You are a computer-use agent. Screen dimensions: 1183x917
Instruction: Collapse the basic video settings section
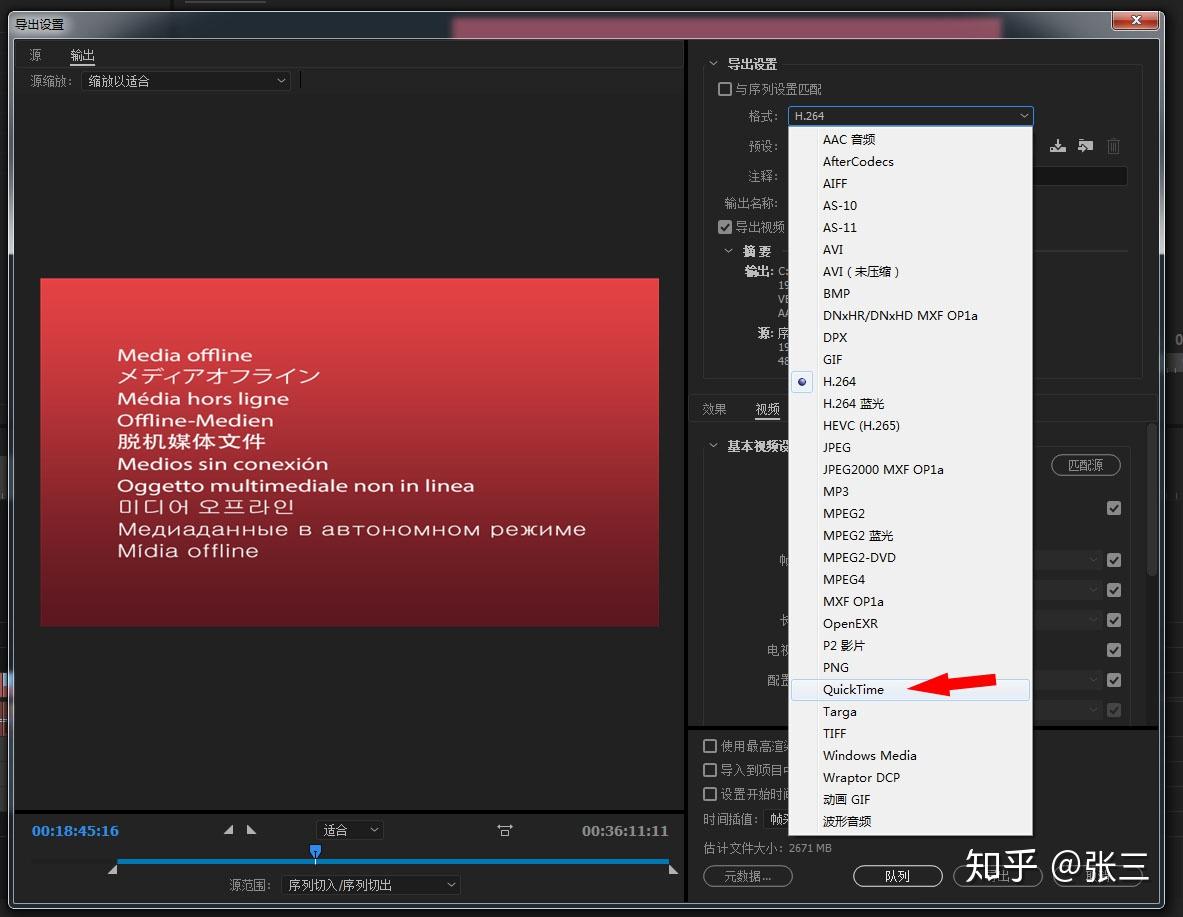[713, 445]
